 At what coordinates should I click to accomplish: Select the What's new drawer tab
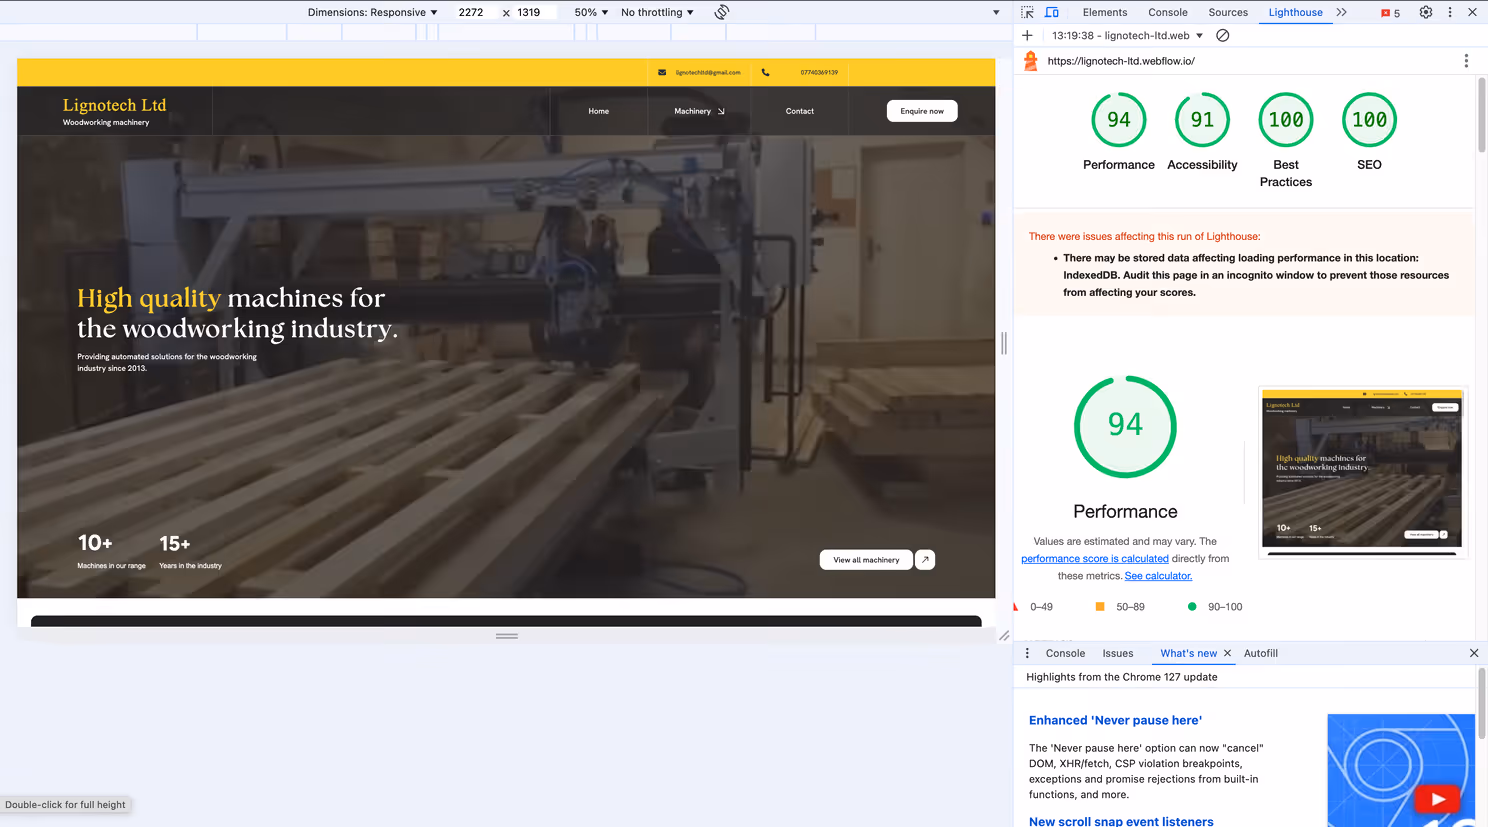tap(1188, 653)
